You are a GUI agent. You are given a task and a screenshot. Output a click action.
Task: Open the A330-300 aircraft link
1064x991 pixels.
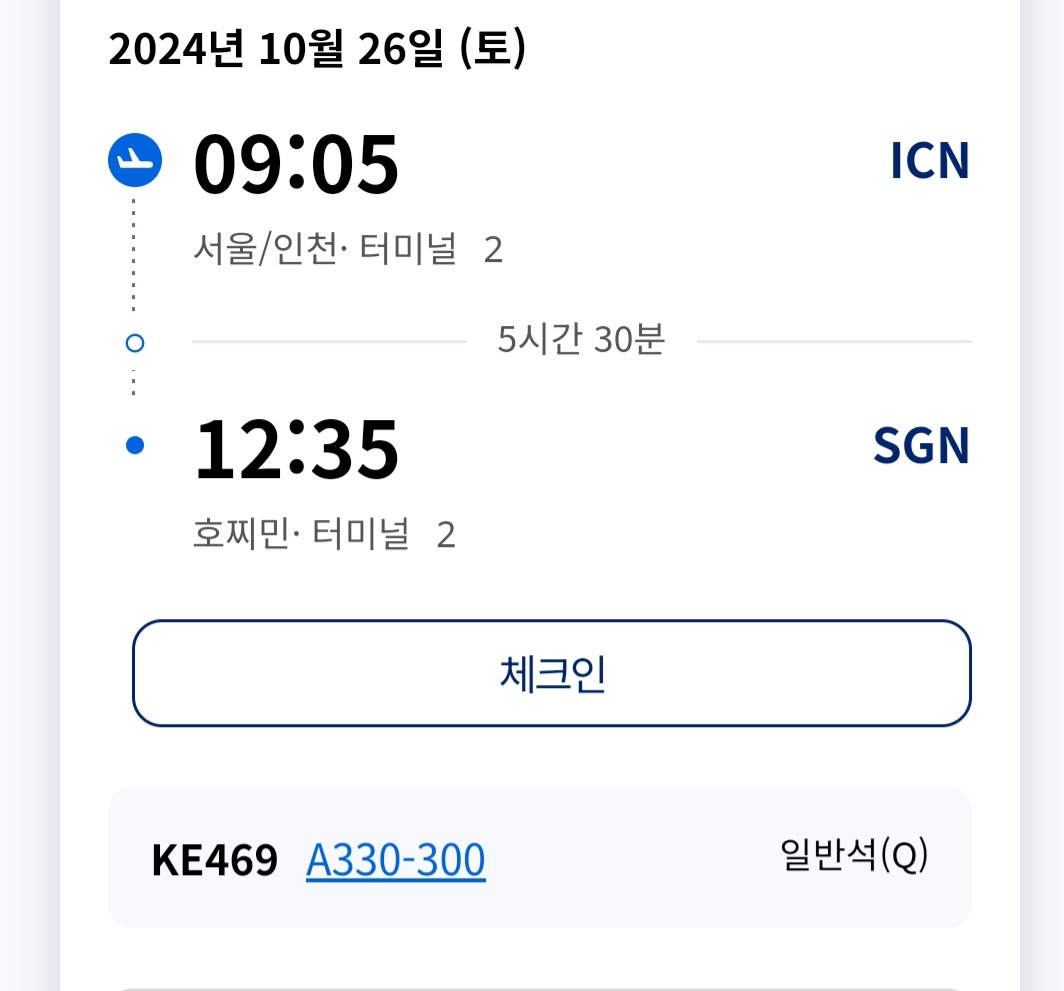click(396, 860)
